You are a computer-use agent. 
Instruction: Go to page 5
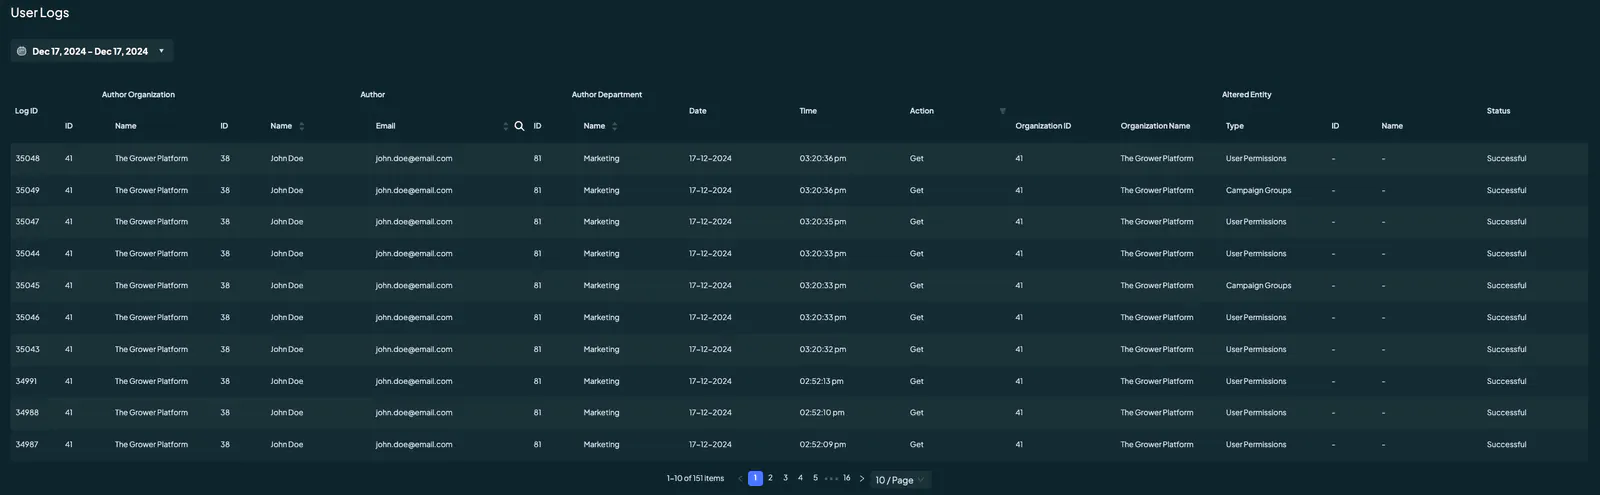tap(815, 478)
